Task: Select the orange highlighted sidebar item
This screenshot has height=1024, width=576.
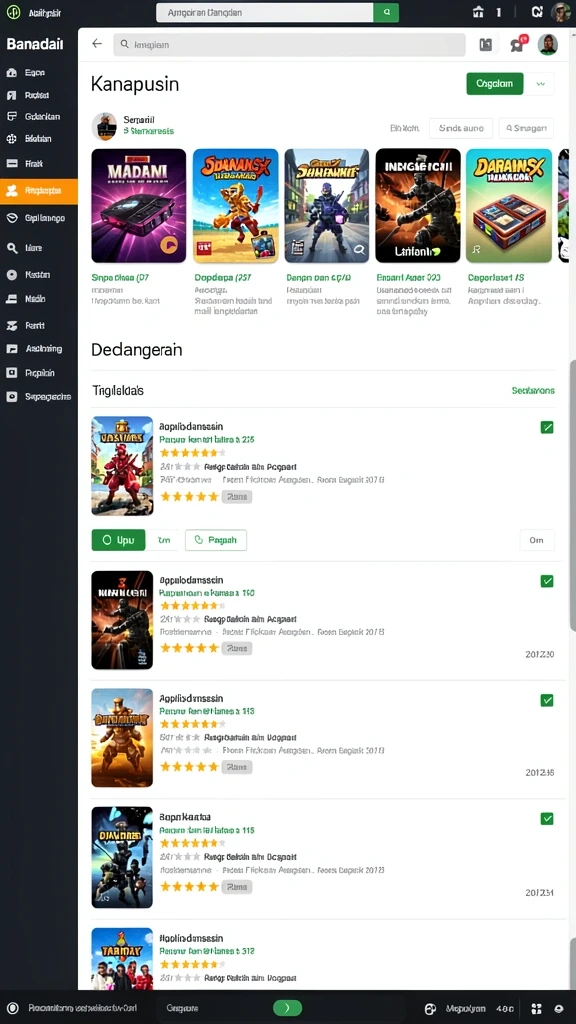Action: [39, 191]
